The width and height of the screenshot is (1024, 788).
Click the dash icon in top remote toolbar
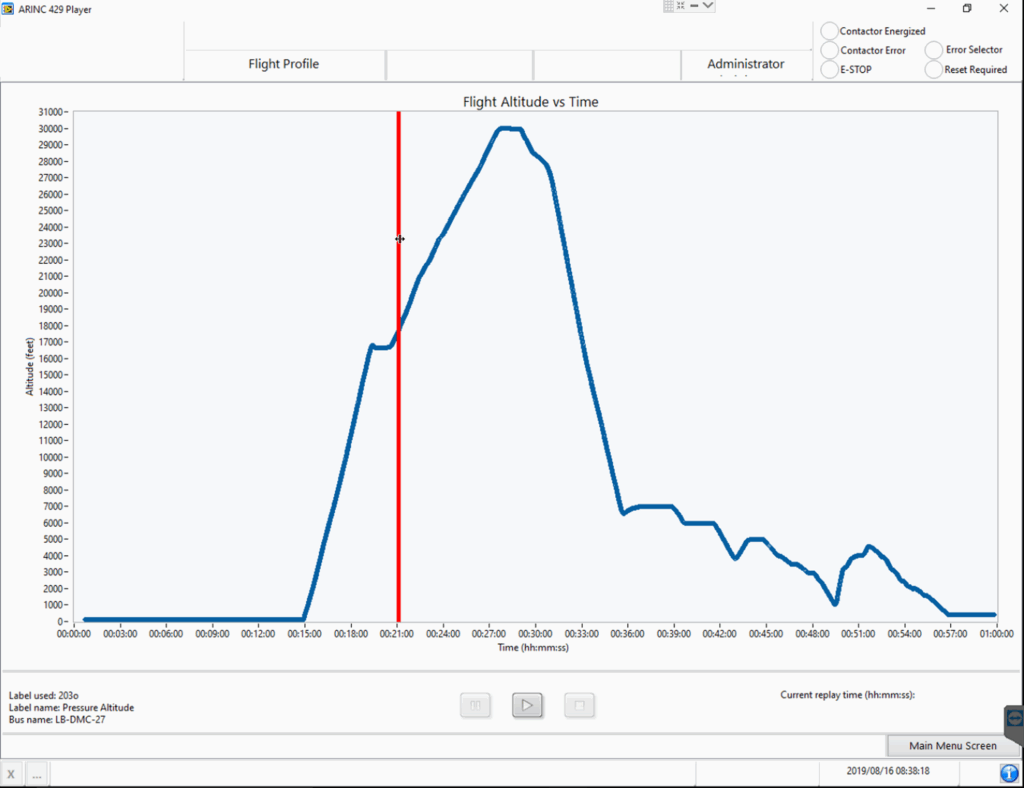coord(693,6)
